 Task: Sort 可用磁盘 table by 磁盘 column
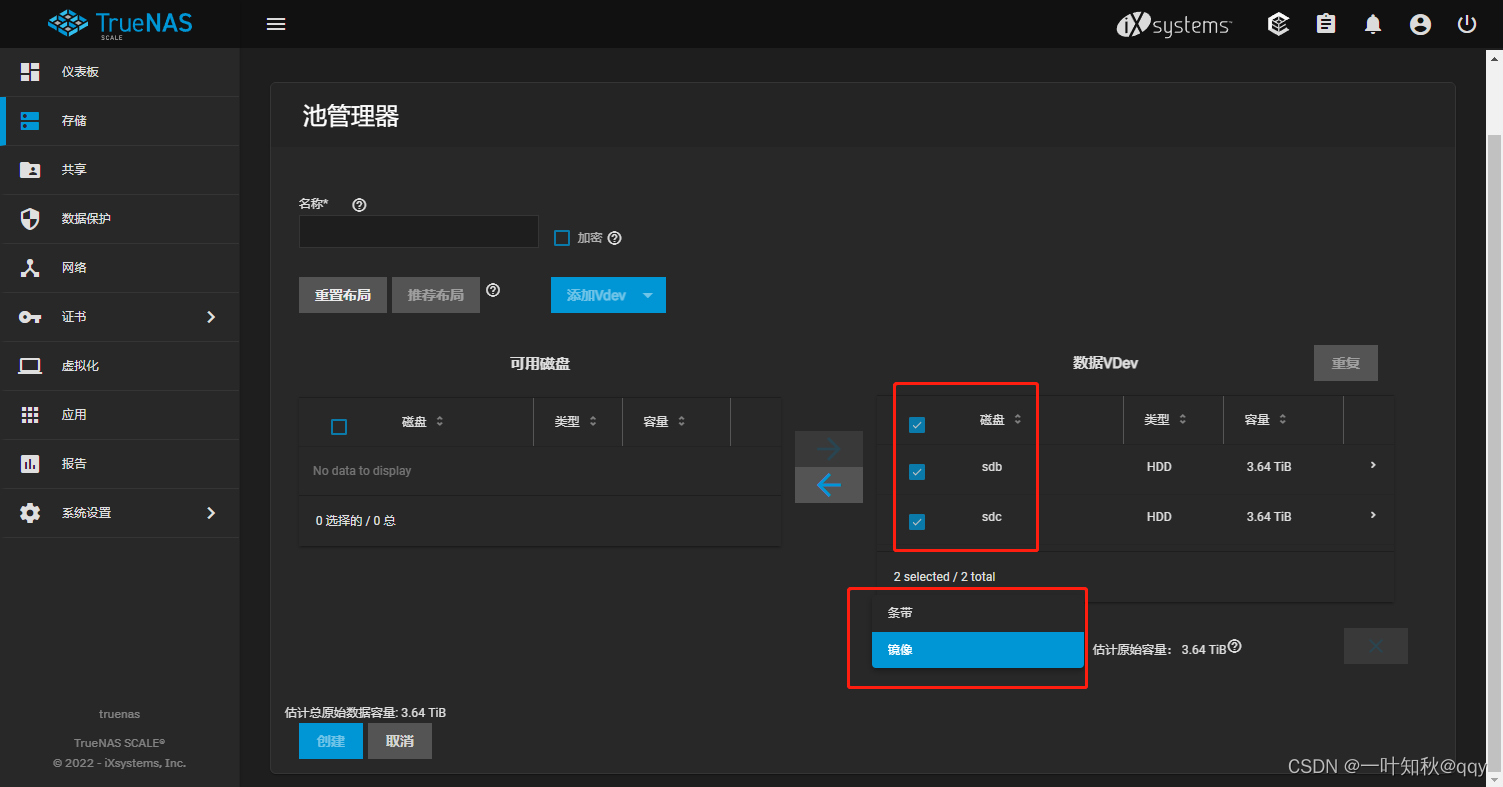point(423,422)
